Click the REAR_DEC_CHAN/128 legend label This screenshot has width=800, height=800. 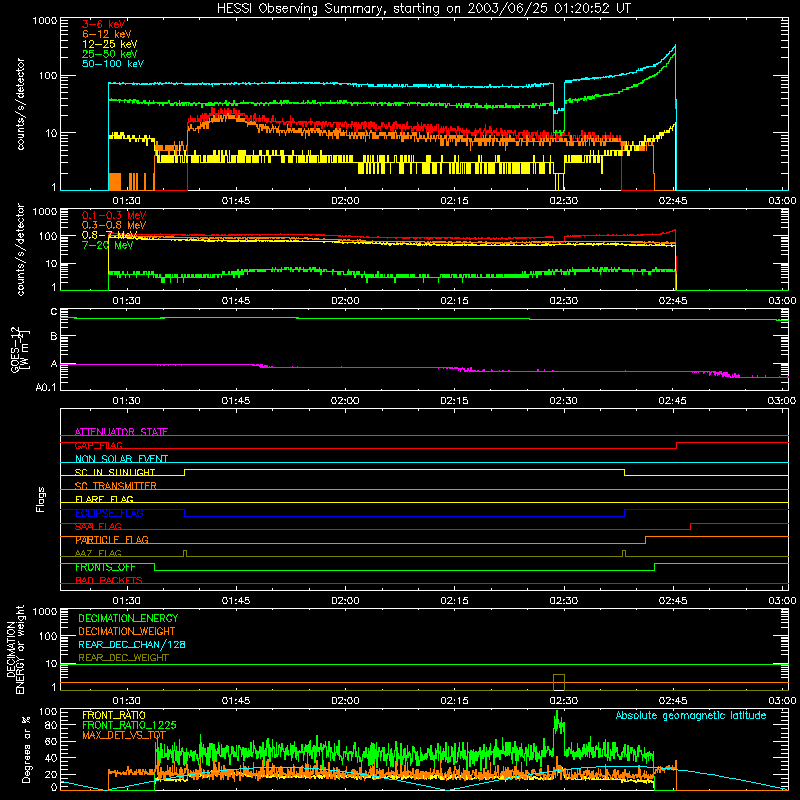(132, 645)
